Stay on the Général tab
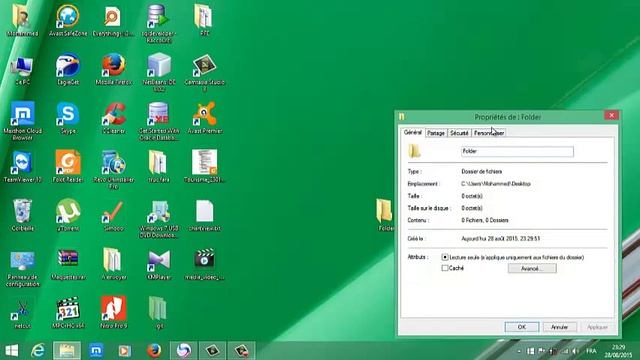 413,132
